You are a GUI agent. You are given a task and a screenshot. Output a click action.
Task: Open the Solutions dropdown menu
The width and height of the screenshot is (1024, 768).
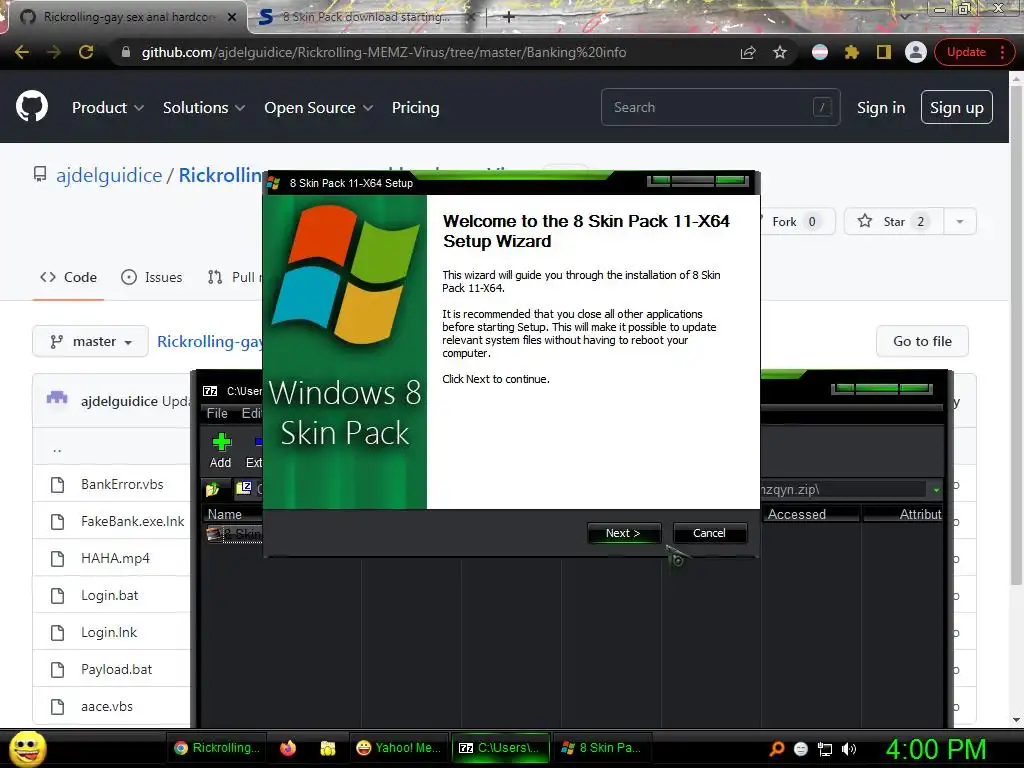point(204,108)
